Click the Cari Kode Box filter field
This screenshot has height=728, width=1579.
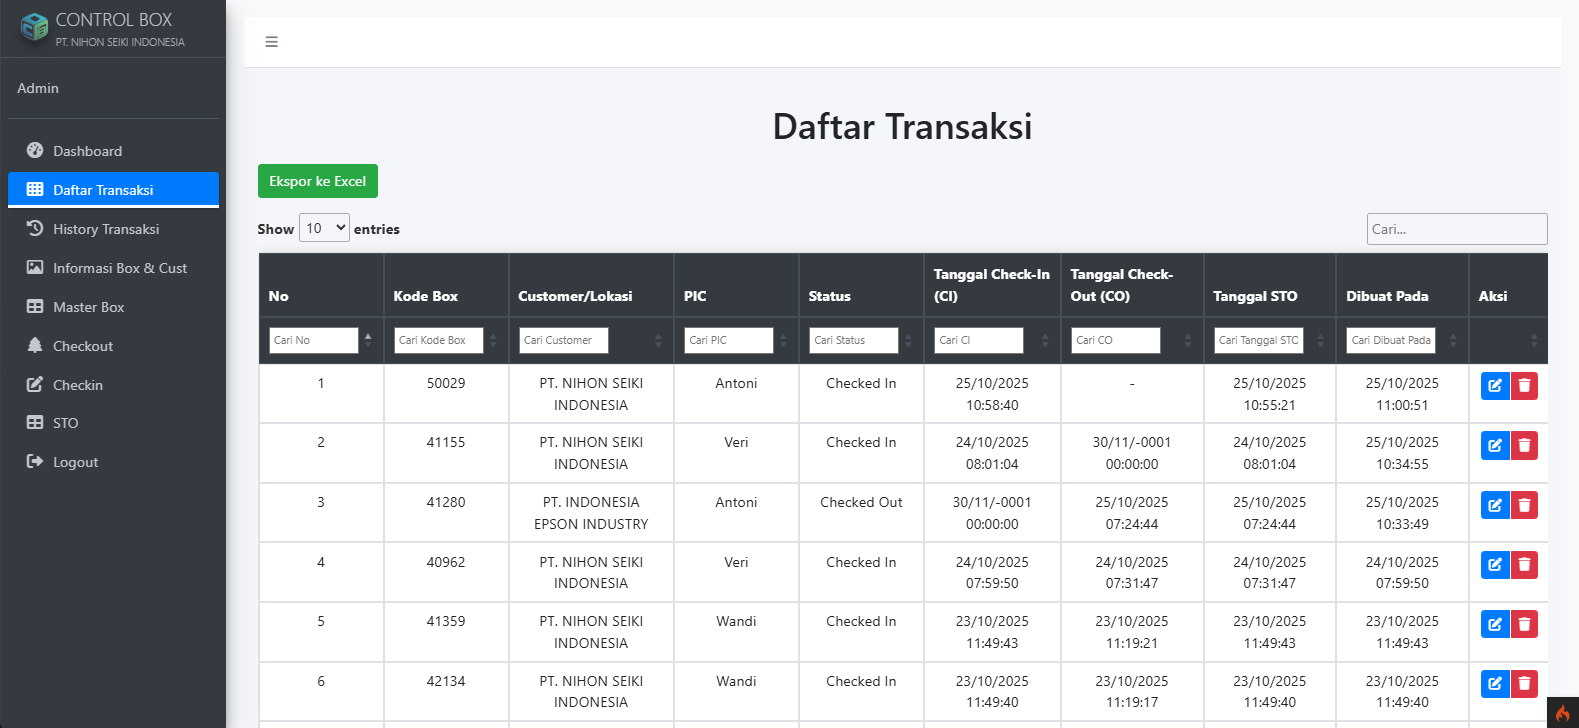pos(439,340)
